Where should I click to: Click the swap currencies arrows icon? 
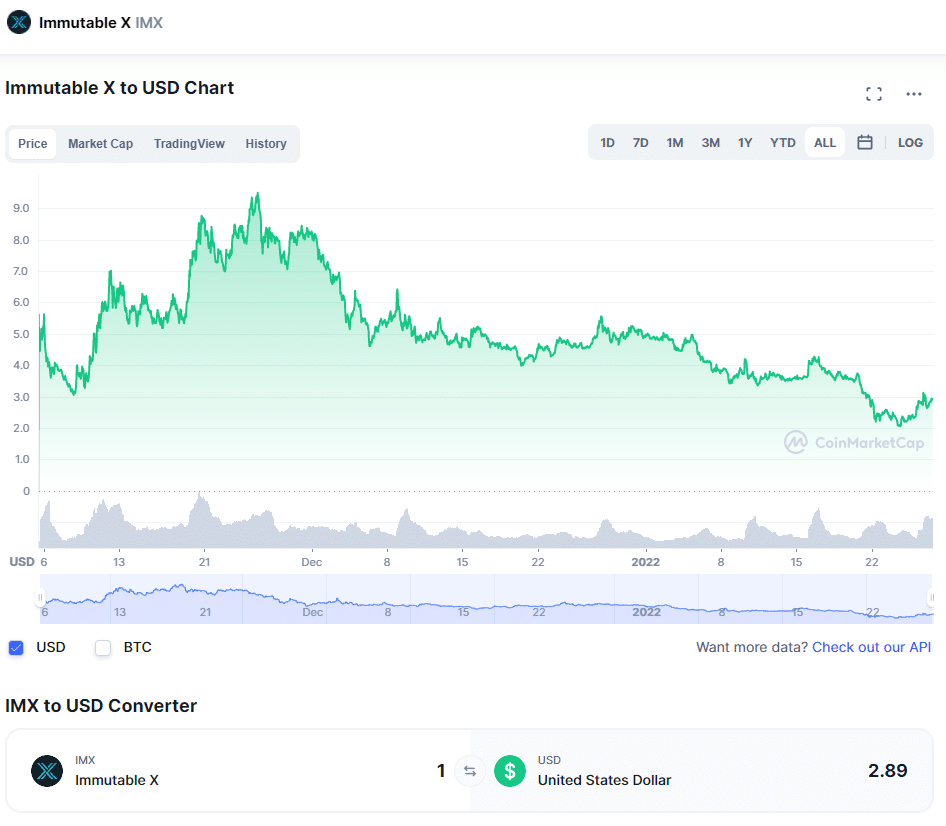coord(469,771)
